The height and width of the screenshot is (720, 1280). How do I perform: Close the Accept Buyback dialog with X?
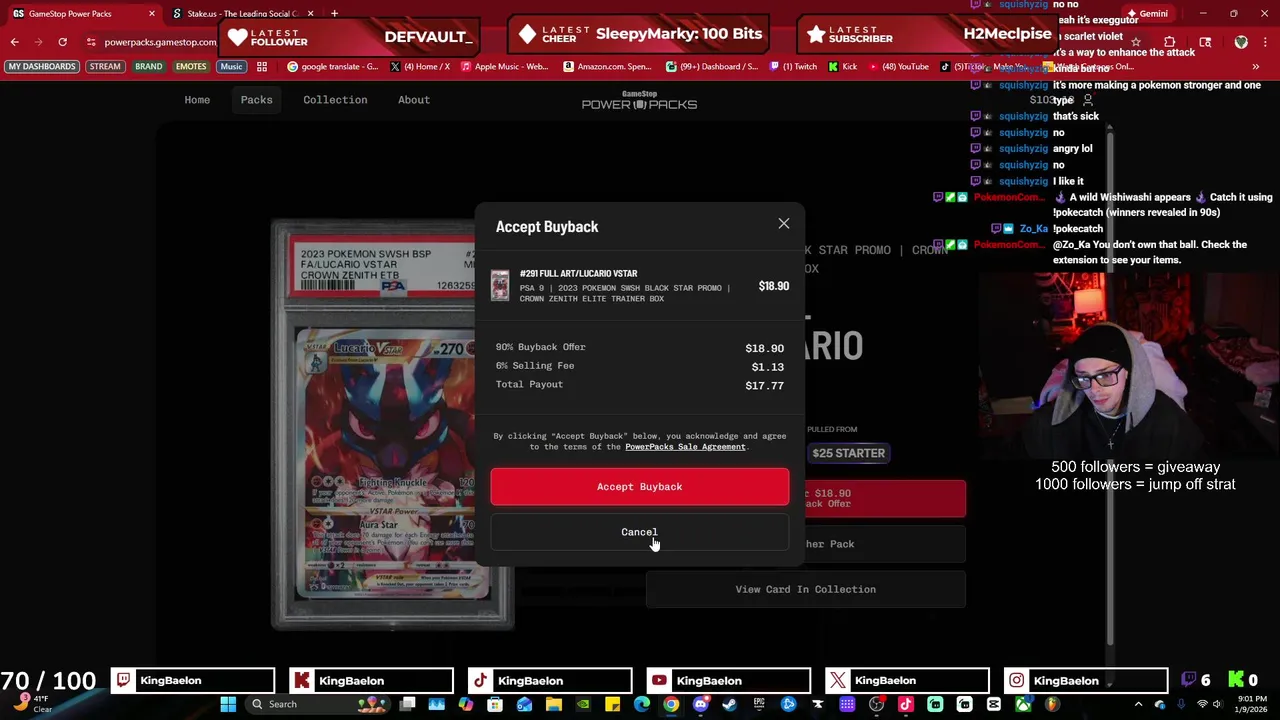tap(784, 224)
